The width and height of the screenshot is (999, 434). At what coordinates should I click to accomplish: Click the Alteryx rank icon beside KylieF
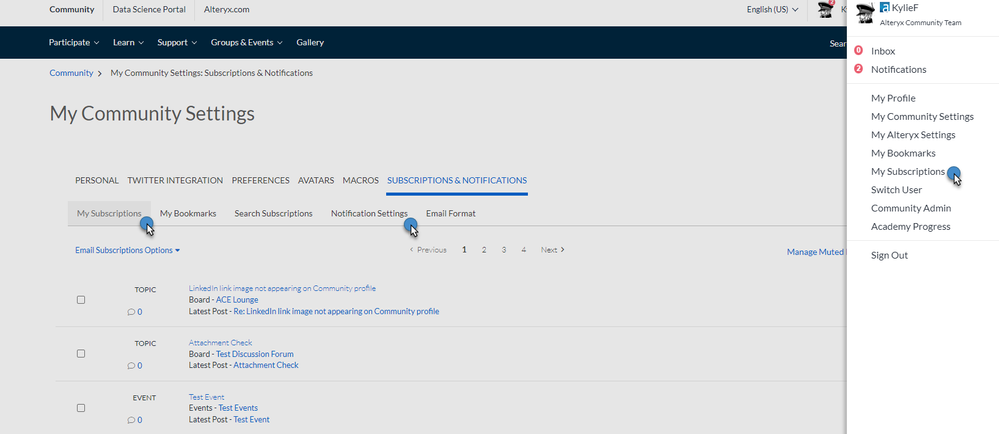tap(884, 8)
